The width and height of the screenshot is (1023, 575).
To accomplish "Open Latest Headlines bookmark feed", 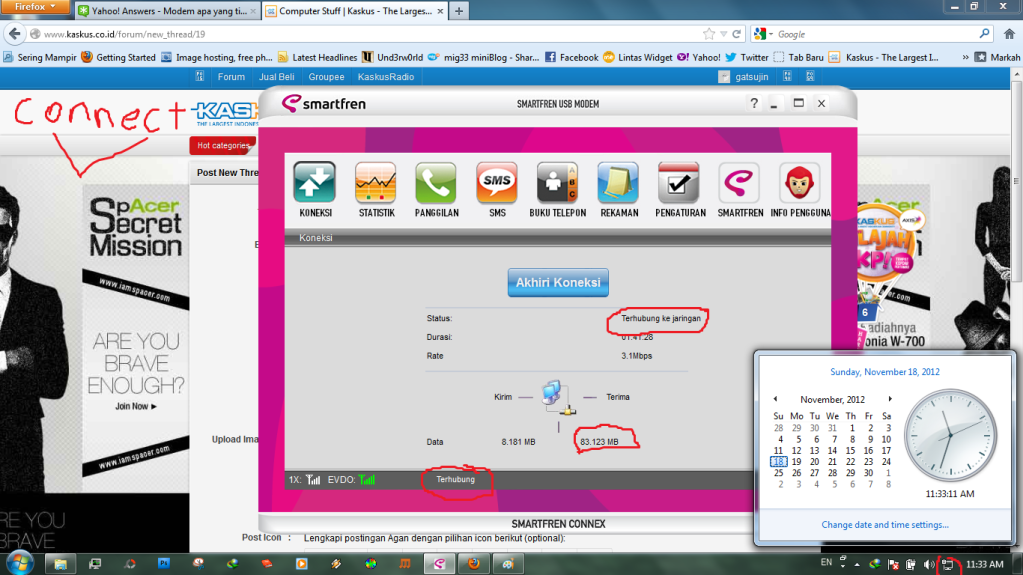I will pos(318,57).
